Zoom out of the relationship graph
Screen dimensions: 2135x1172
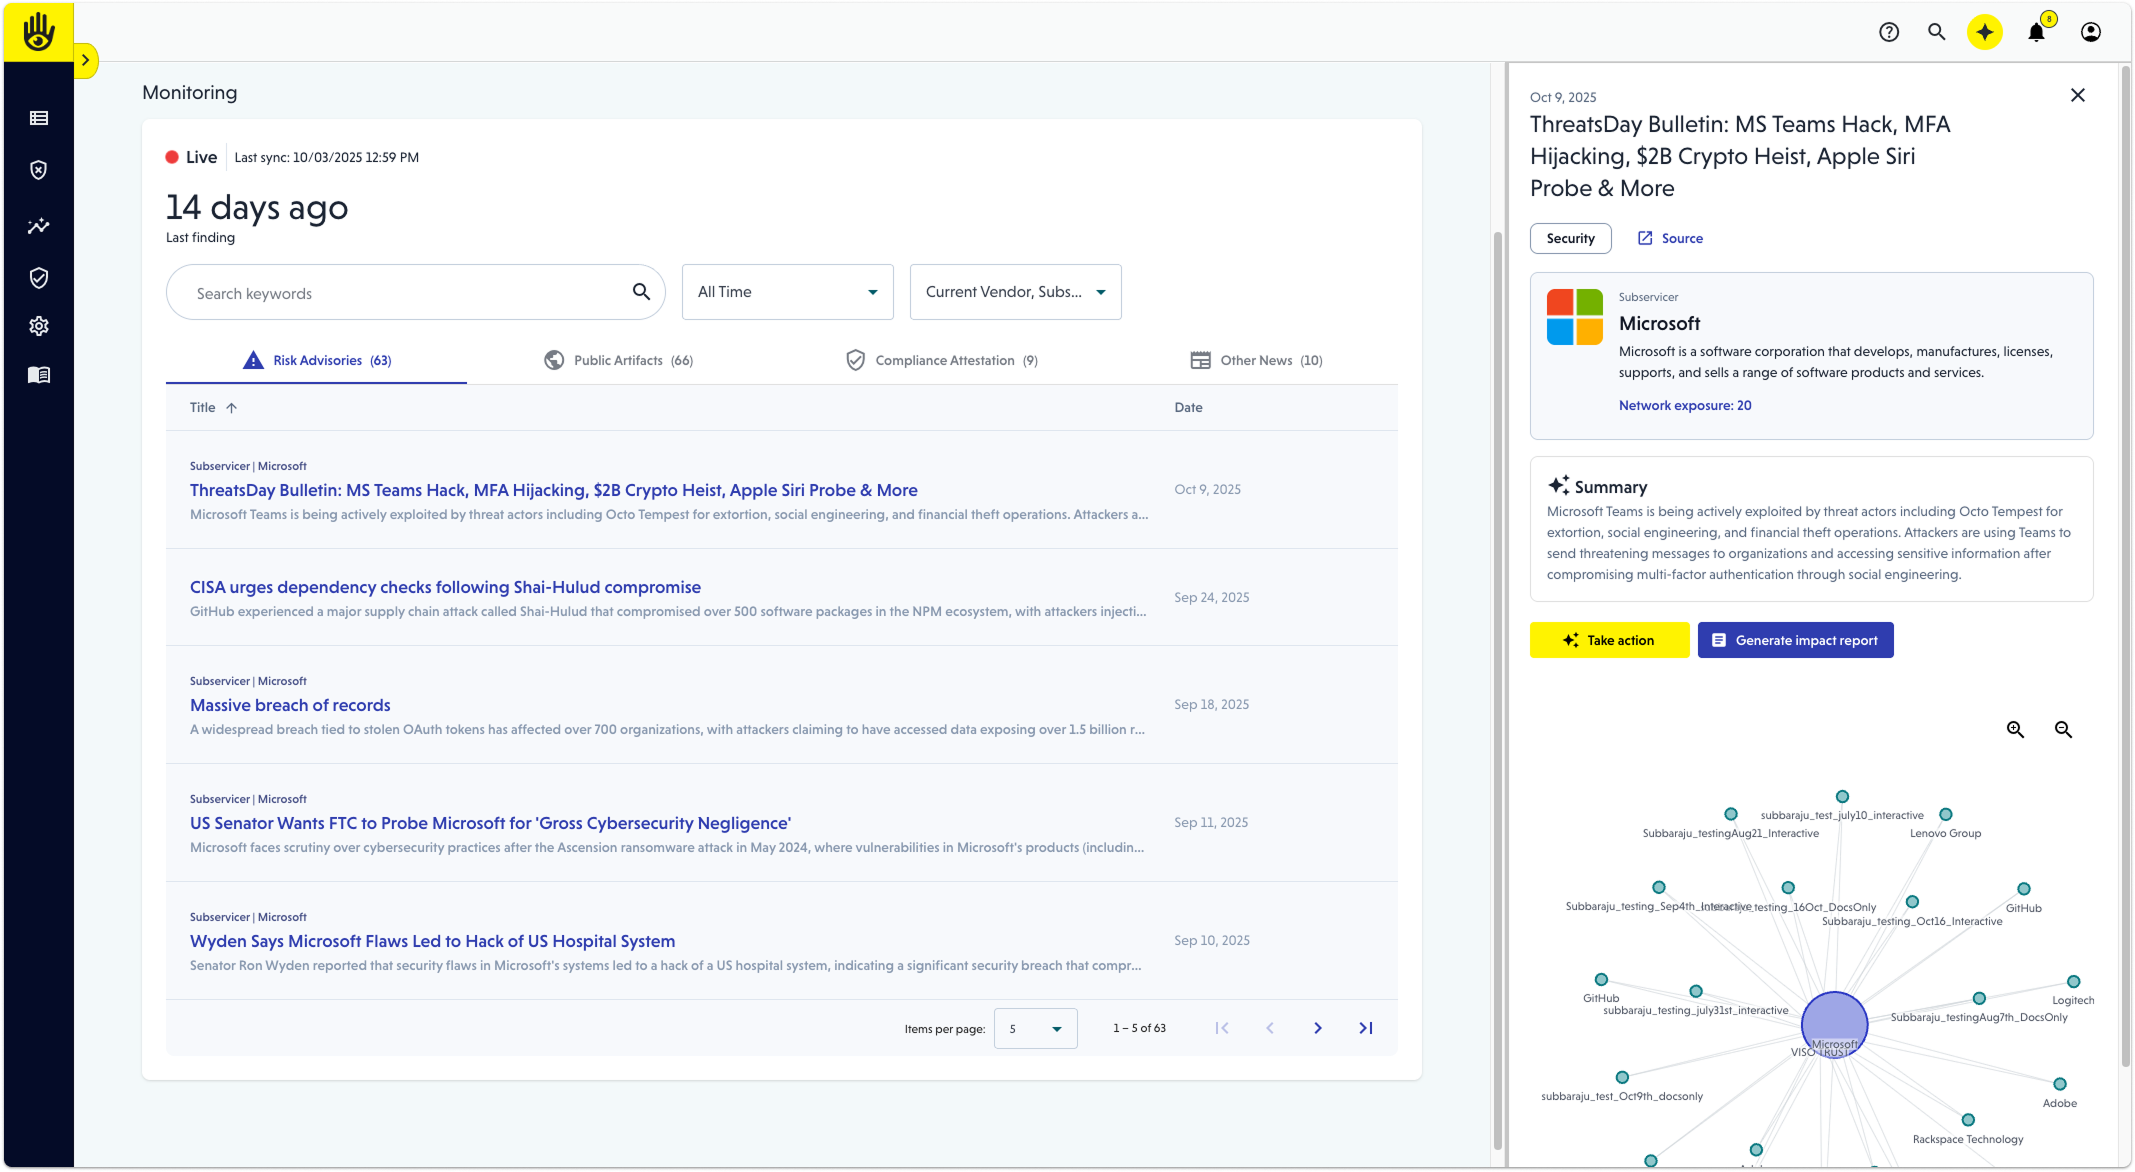click(x=2063, y=729)
